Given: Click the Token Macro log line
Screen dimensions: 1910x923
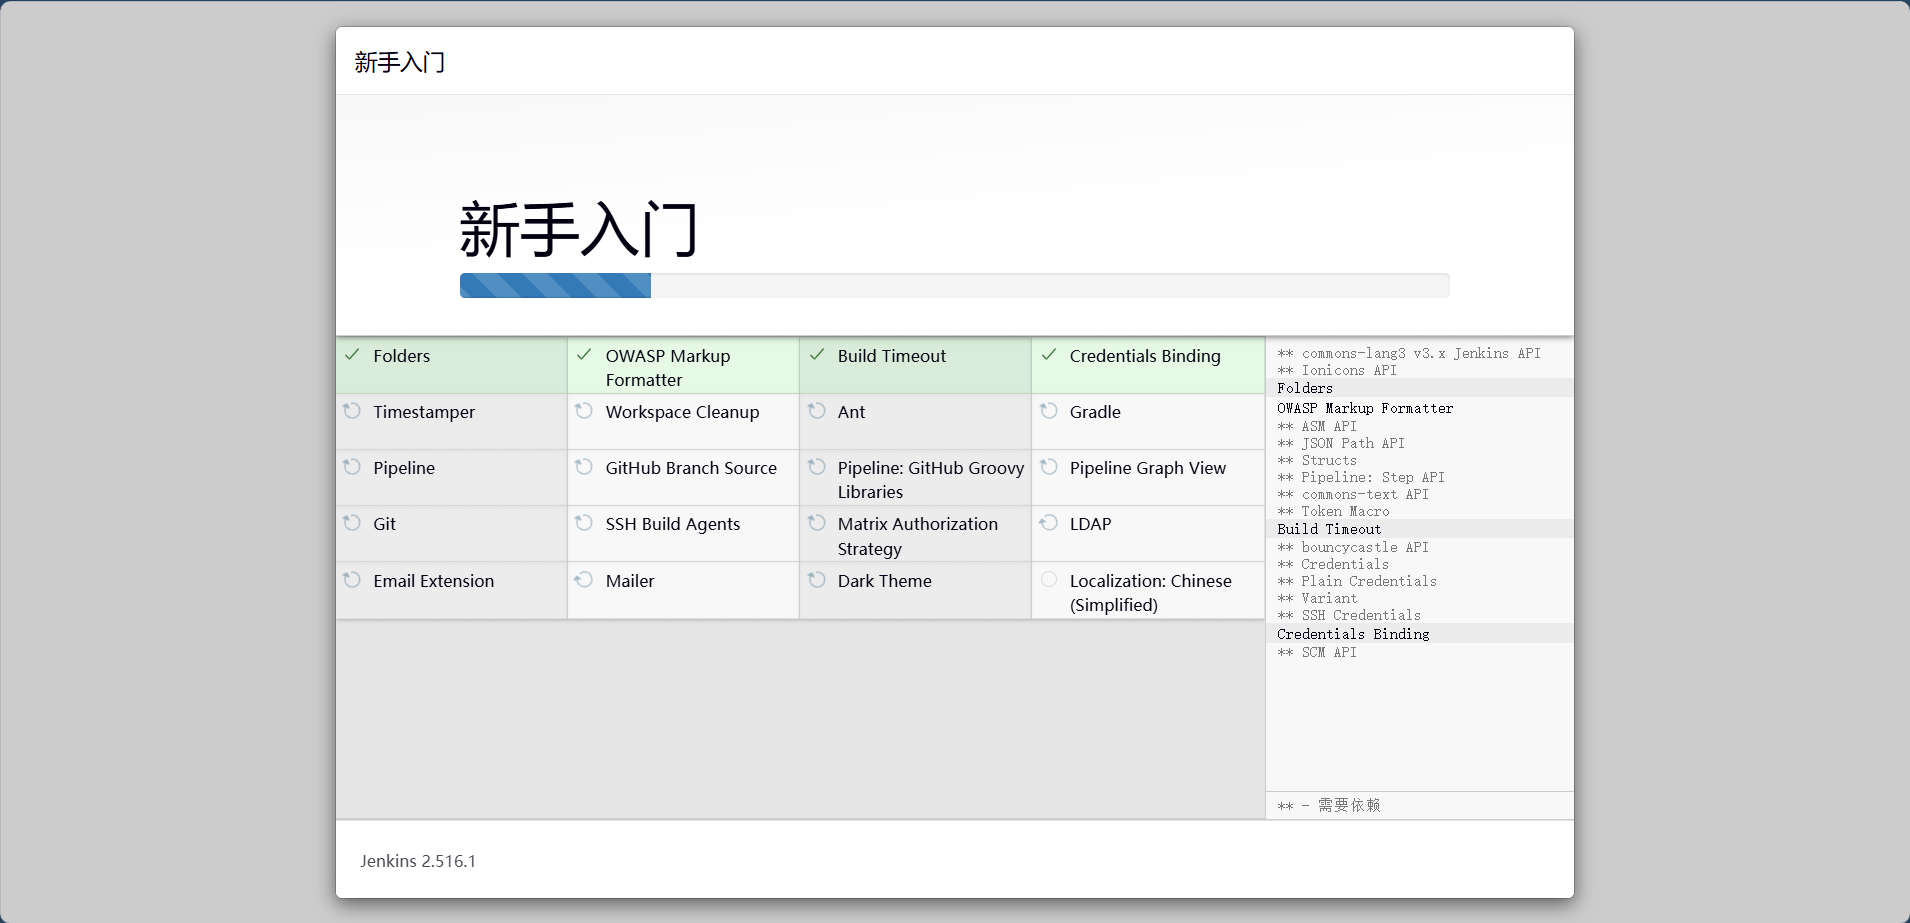Looking at the screenshot, I should [x=1333, y=511].
